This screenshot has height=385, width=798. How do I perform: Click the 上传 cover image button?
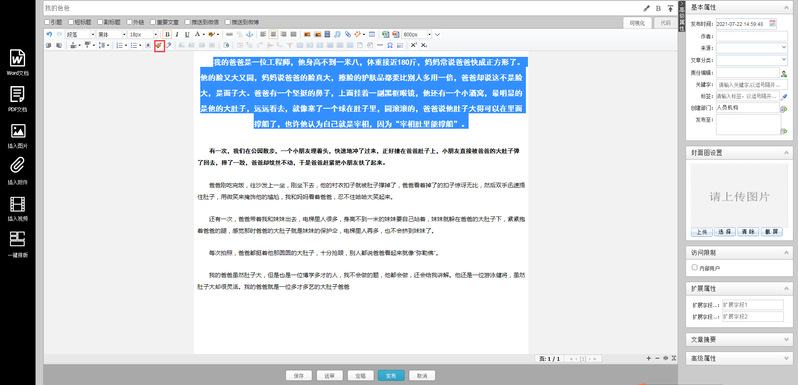tap(701, 232)
